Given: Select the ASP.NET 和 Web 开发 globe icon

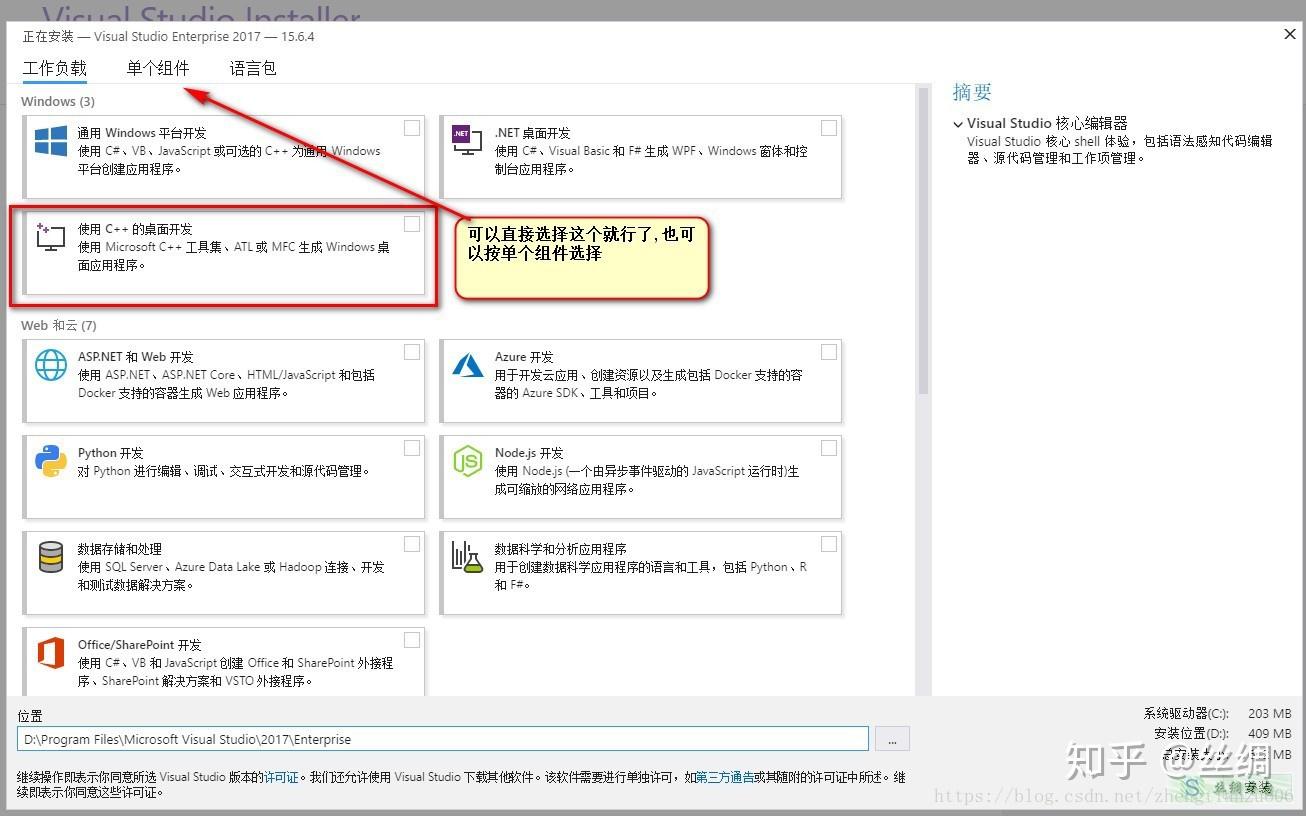Looking at the screenshot, I should tap(50, 364).
